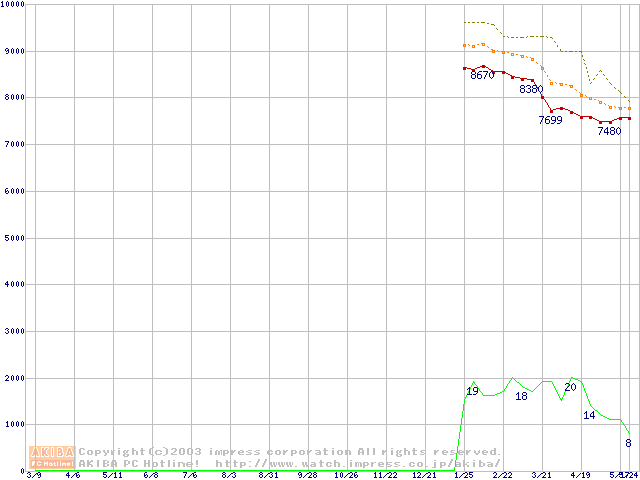Click the final green value label 8
The image size is (640, 480).
628,443
